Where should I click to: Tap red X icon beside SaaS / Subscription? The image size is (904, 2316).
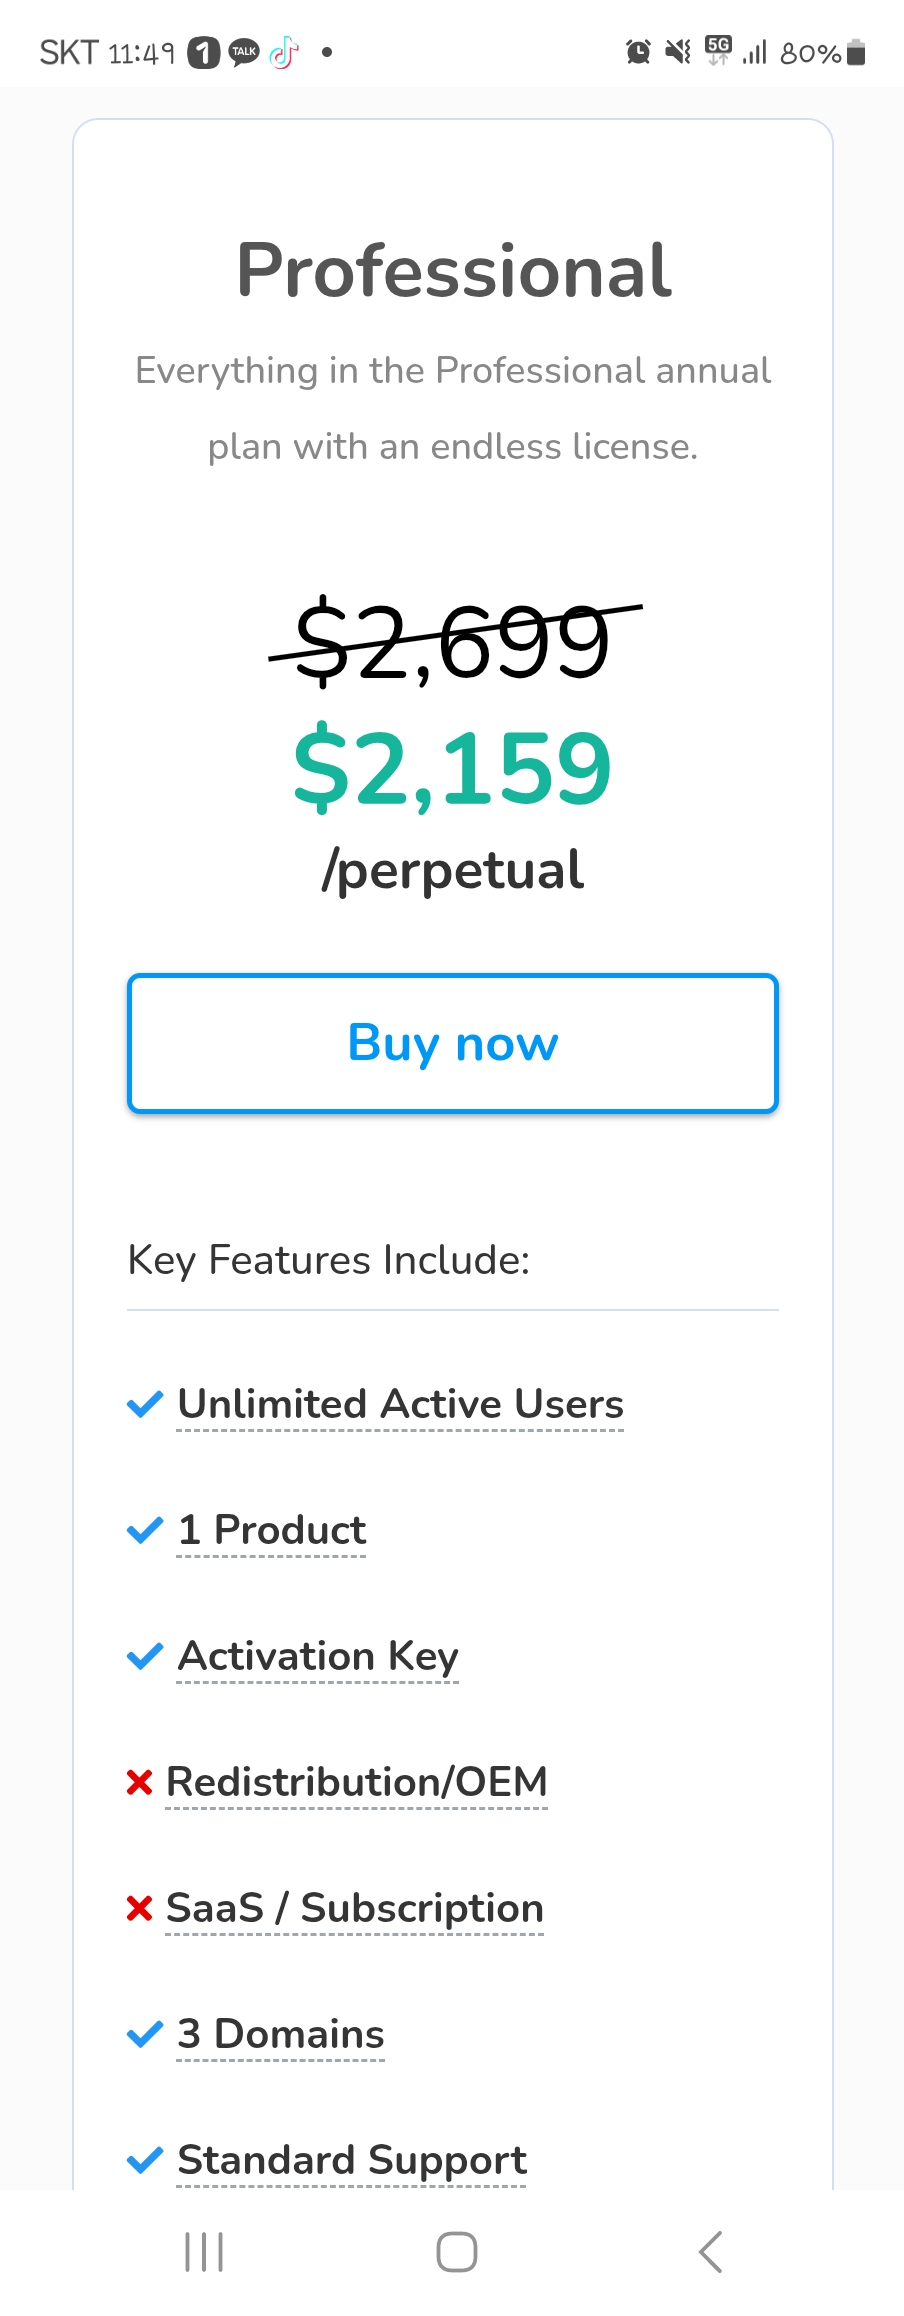[140, 1908]
